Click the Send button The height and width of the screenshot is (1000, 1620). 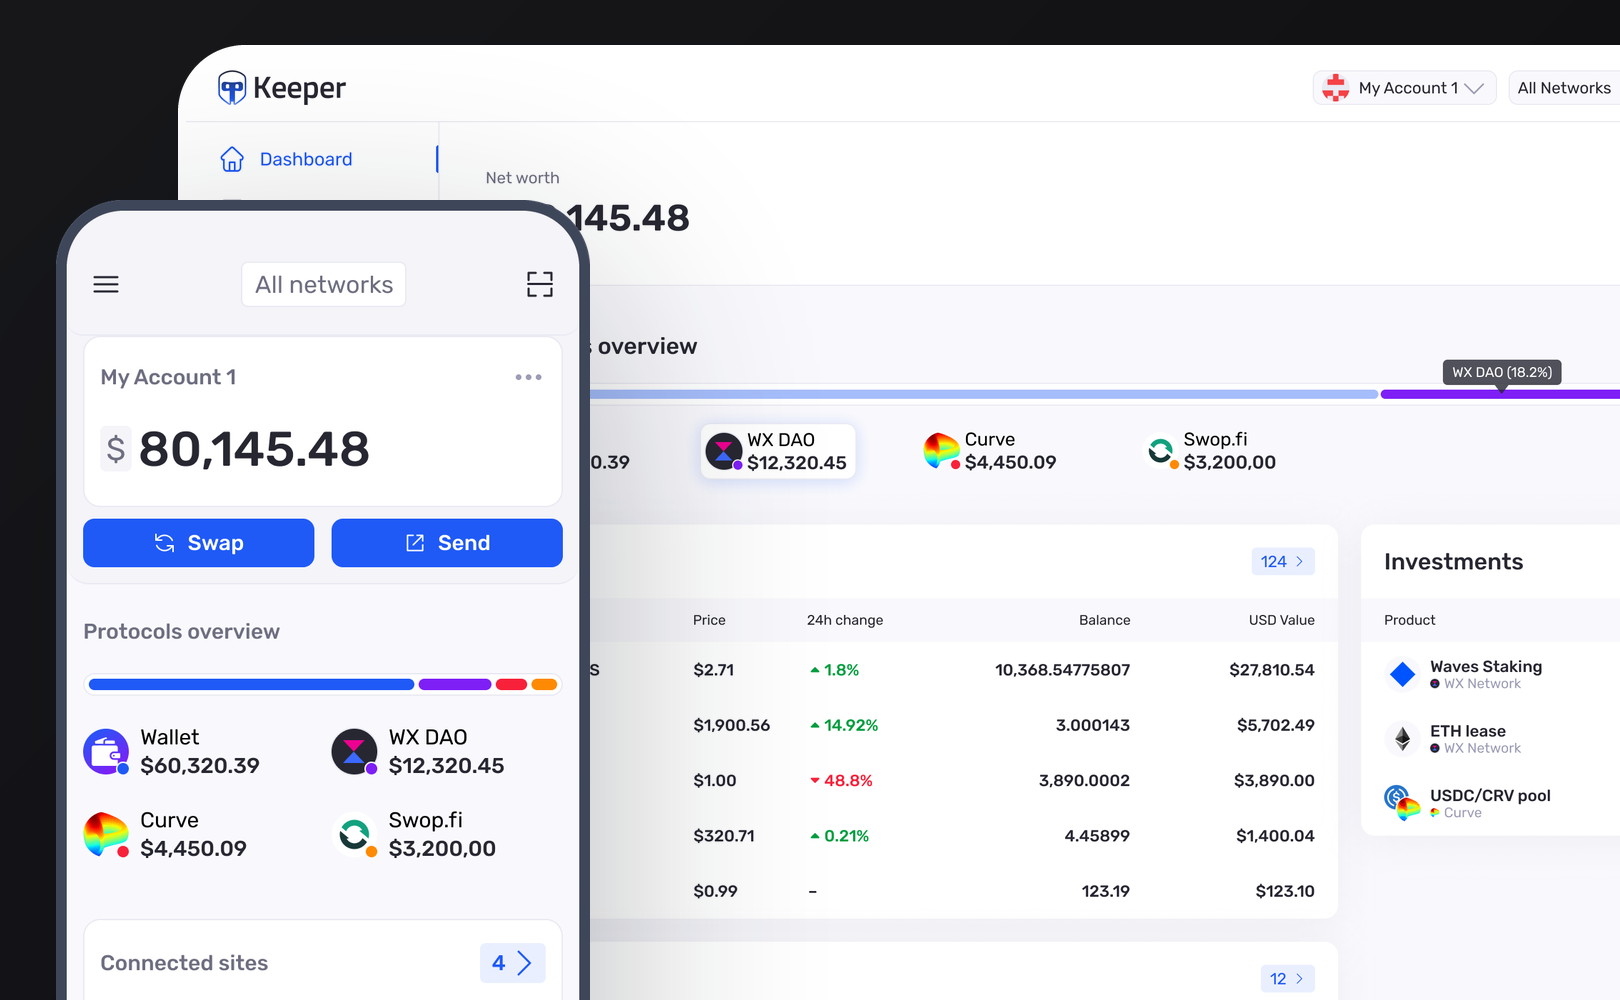click(x=447, y=543)
